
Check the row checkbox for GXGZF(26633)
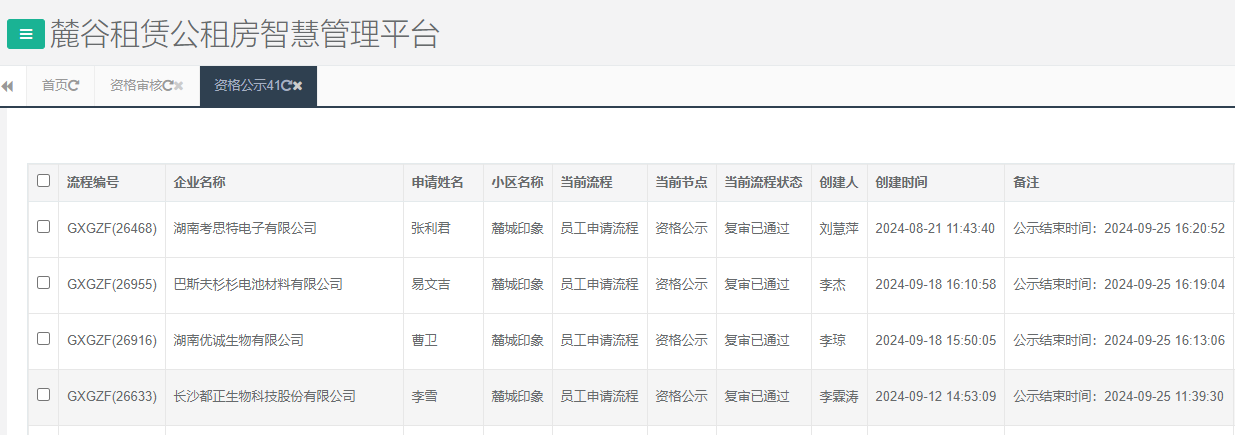43,395
